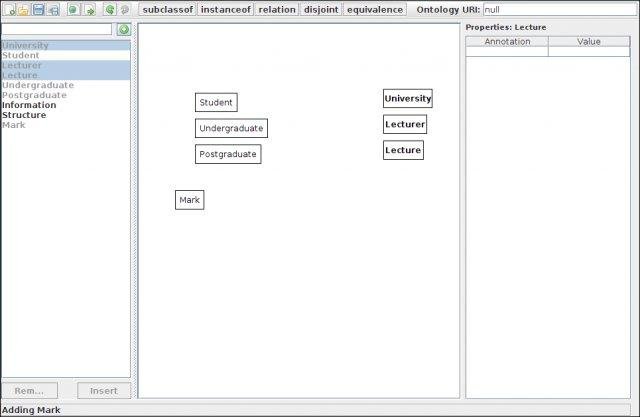
Task: Click the Mark node on the canvas
Action: [x=189, y=200]
